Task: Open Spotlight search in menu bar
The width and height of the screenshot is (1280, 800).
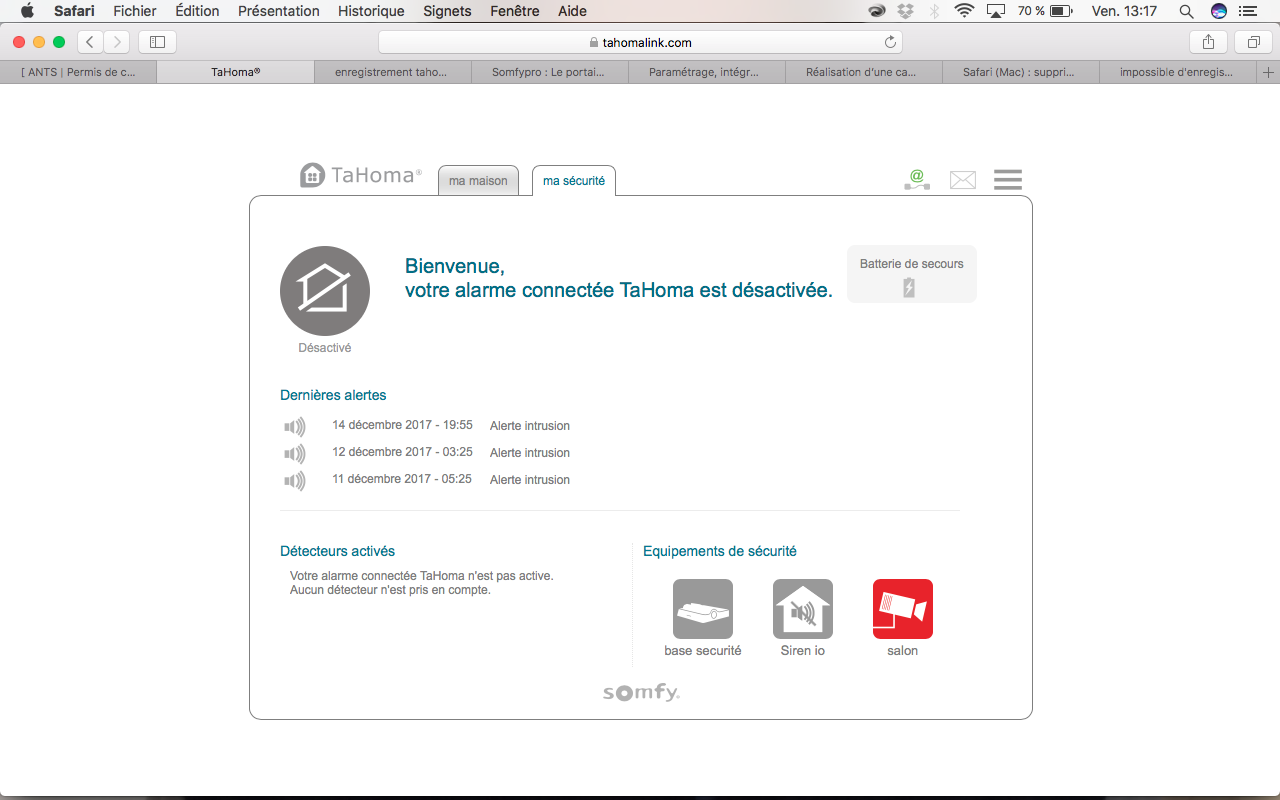Action: [x=1186, y=11]
